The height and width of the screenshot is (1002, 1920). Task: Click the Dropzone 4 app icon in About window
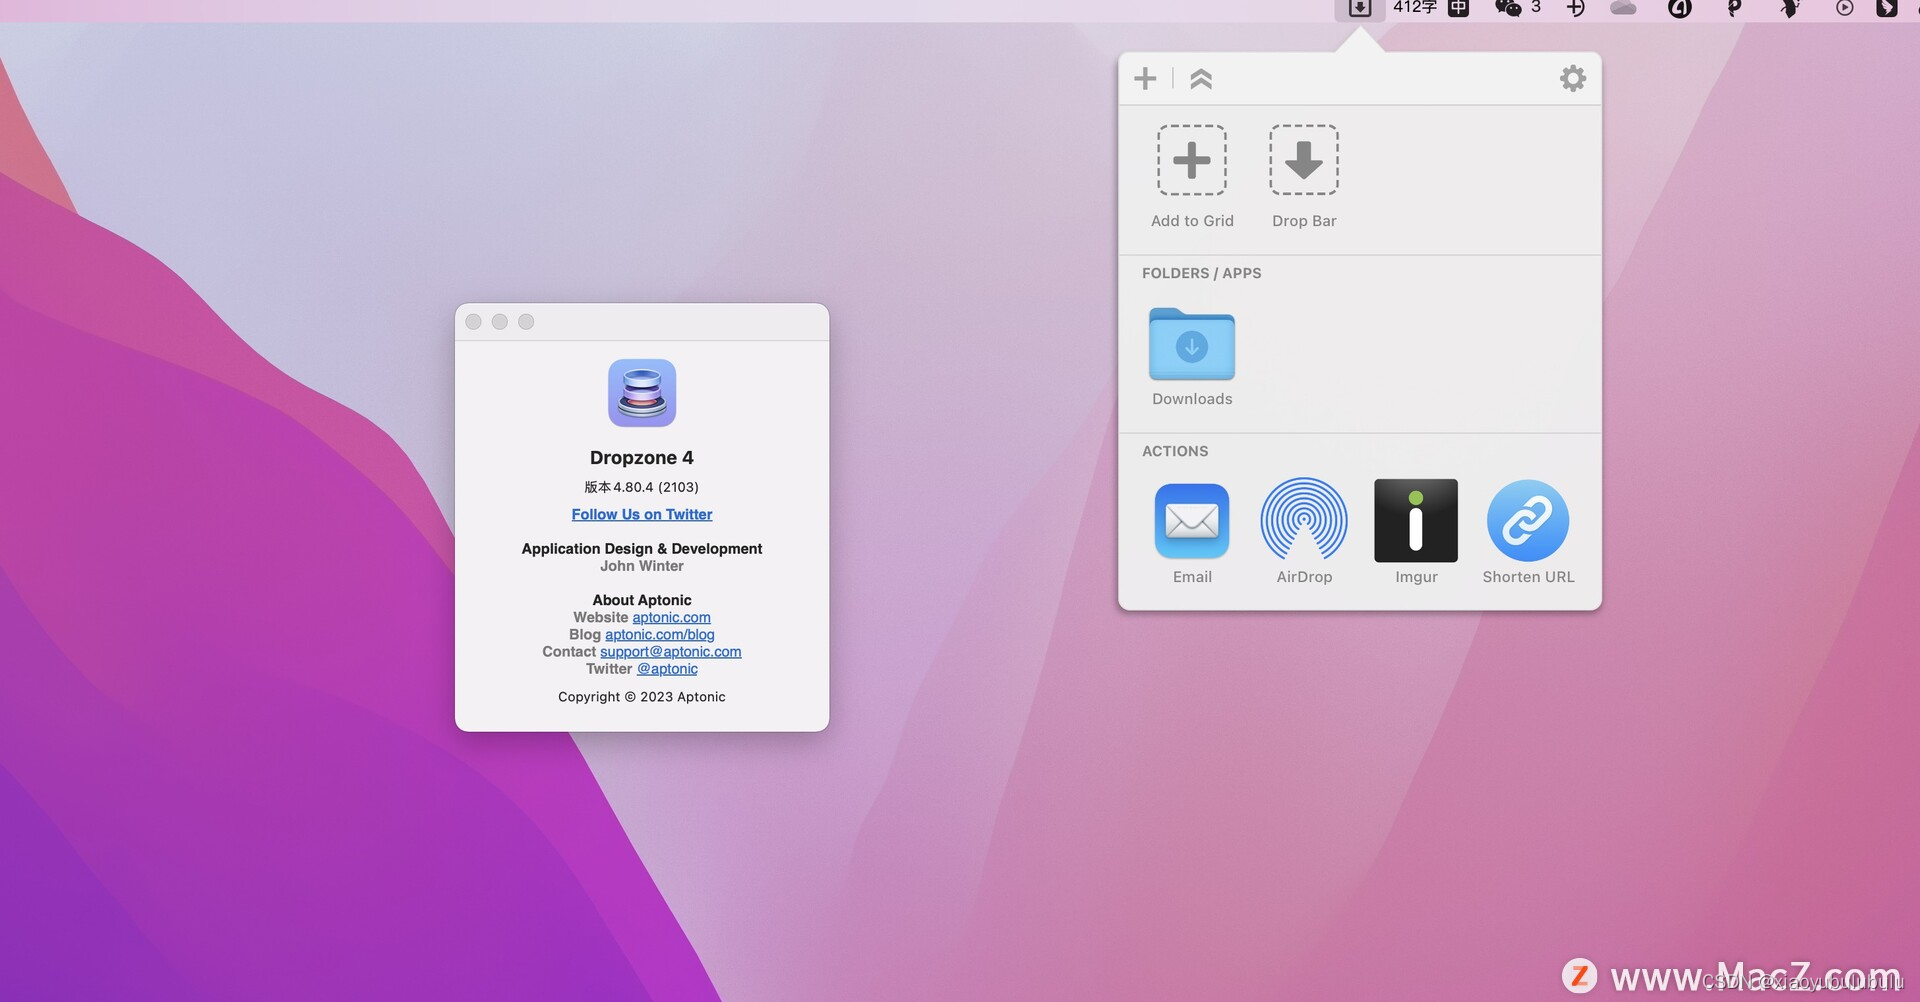click(642, 393)
